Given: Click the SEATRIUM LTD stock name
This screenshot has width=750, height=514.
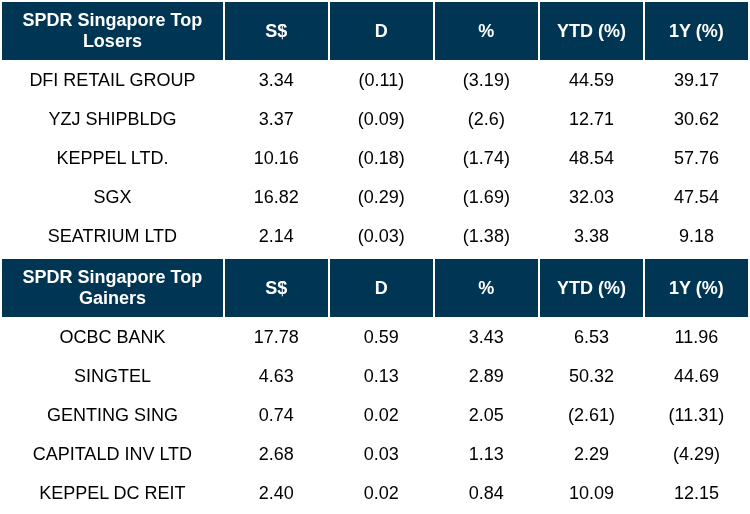Looking at the screenshot, I should tap(112, 236).
